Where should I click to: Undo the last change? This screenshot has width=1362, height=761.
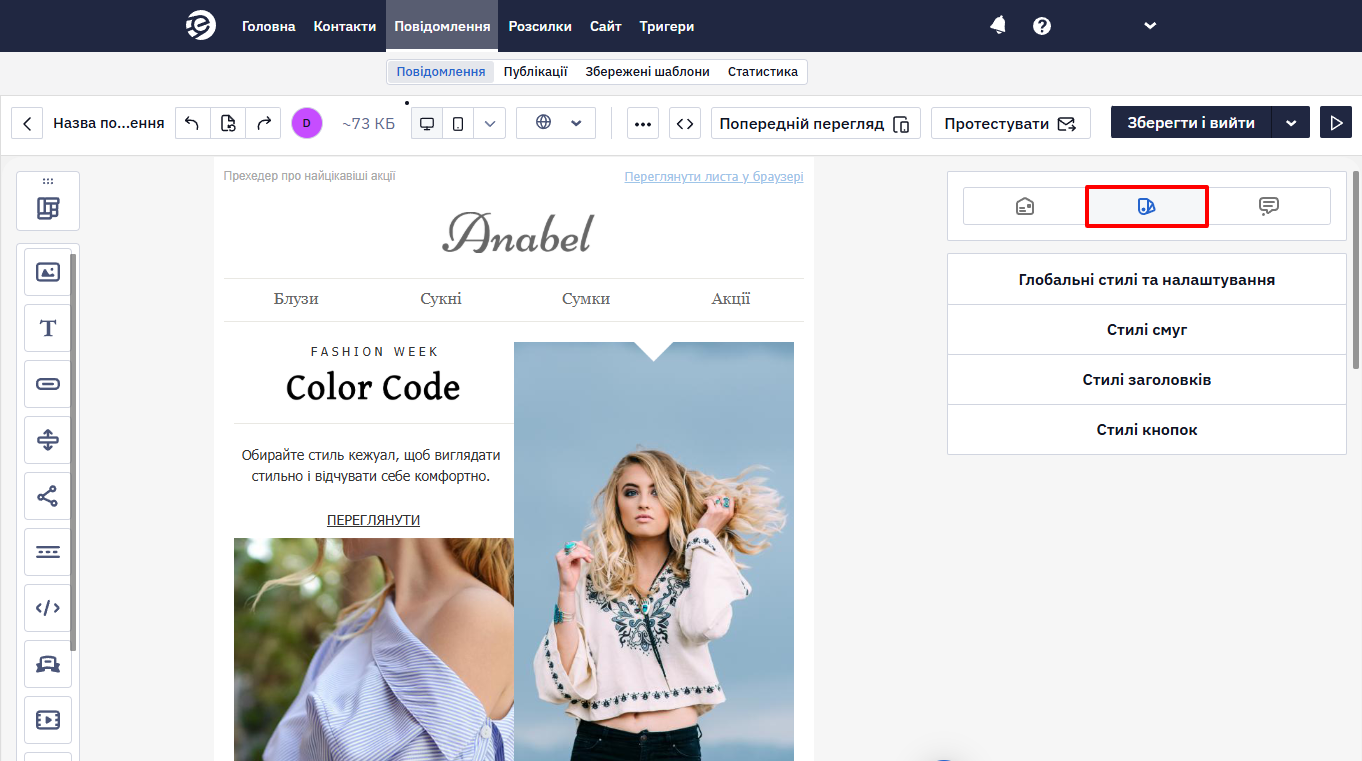point(193,123)
